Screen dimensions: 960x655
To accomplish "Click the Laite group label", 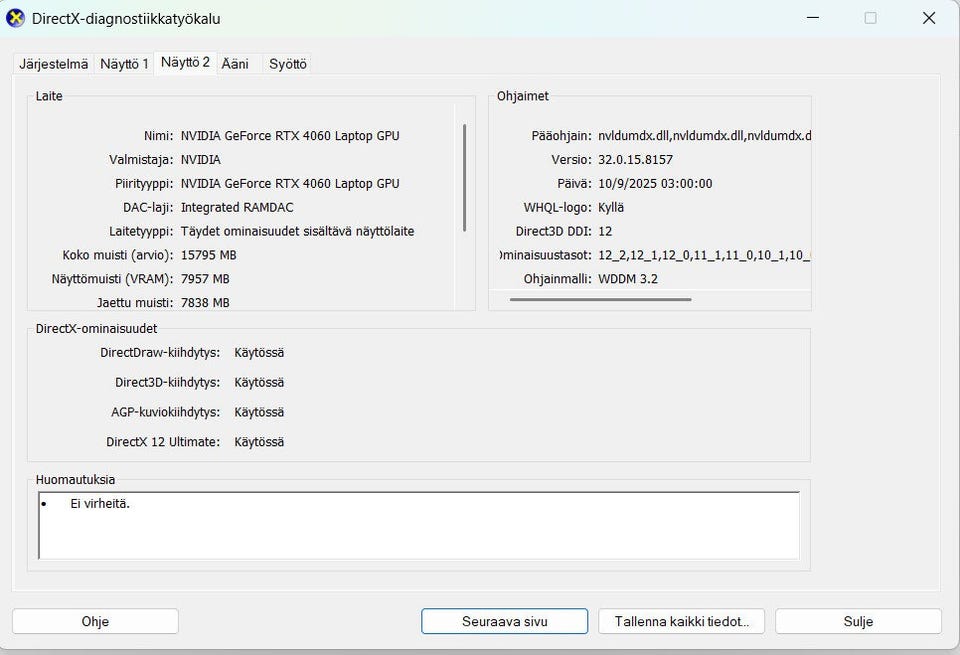I will click(49, 96).
